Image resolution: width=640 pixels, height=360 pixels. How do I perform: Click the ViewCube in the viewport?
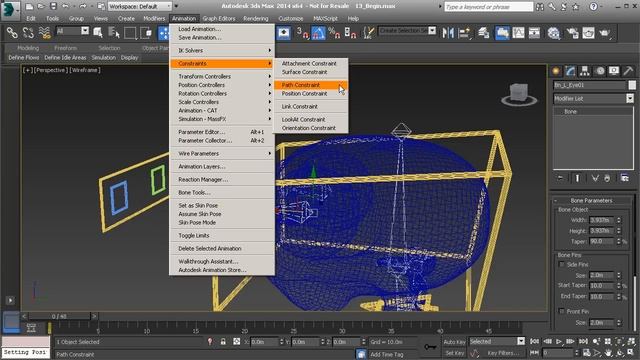click(x=519, y=94)
